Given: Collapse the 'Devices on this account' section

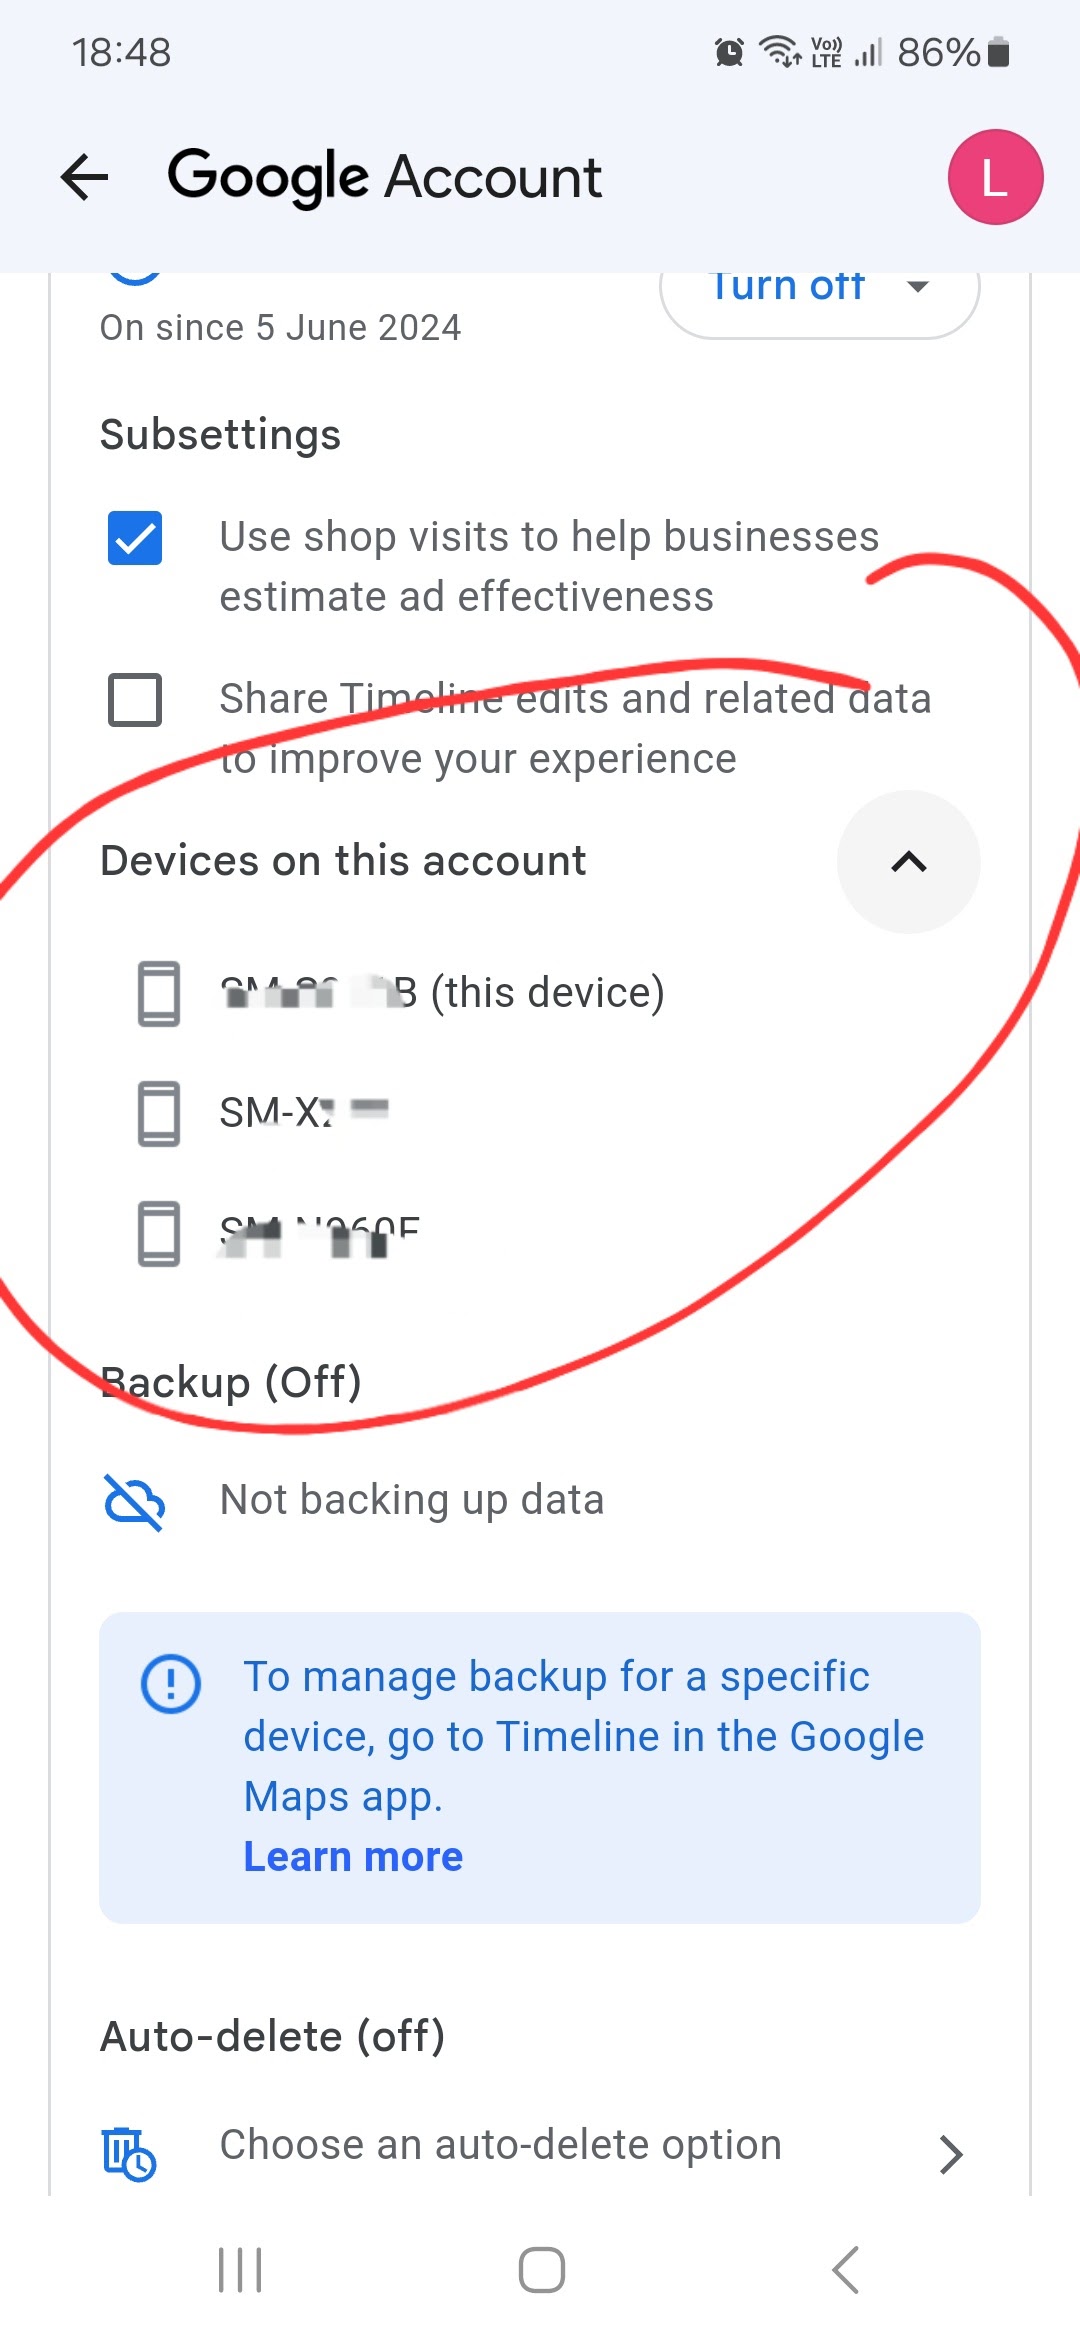Looking at the screenshot, I should click(908, 862).
